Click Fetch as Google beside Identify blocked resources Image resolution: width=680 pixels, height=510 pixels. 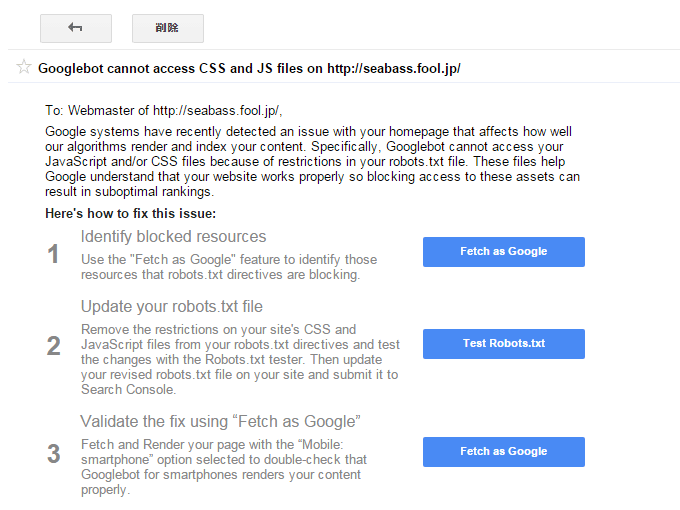(503, 252)
